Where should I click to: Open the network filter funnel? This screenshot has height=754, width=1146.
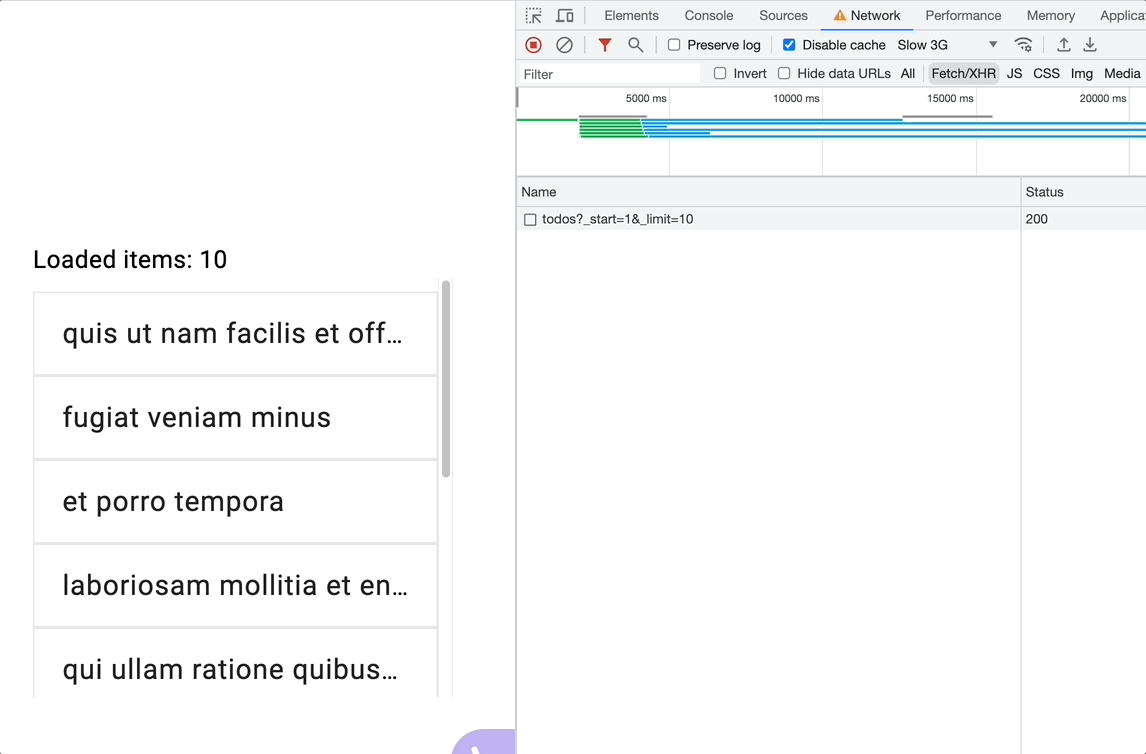click(x=604, y=45)
